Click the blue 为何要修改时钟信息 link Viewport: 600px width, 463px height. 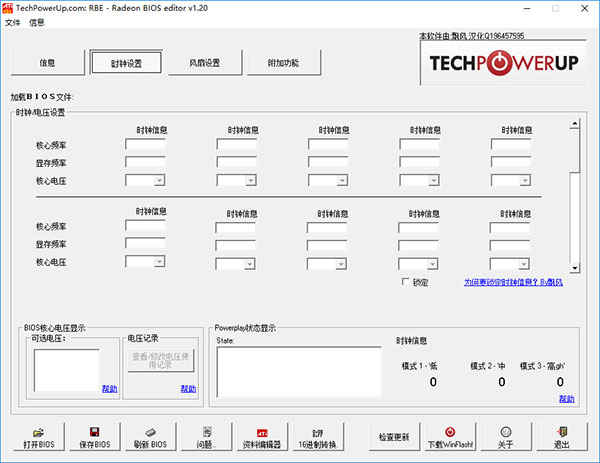tap(514, 282)
